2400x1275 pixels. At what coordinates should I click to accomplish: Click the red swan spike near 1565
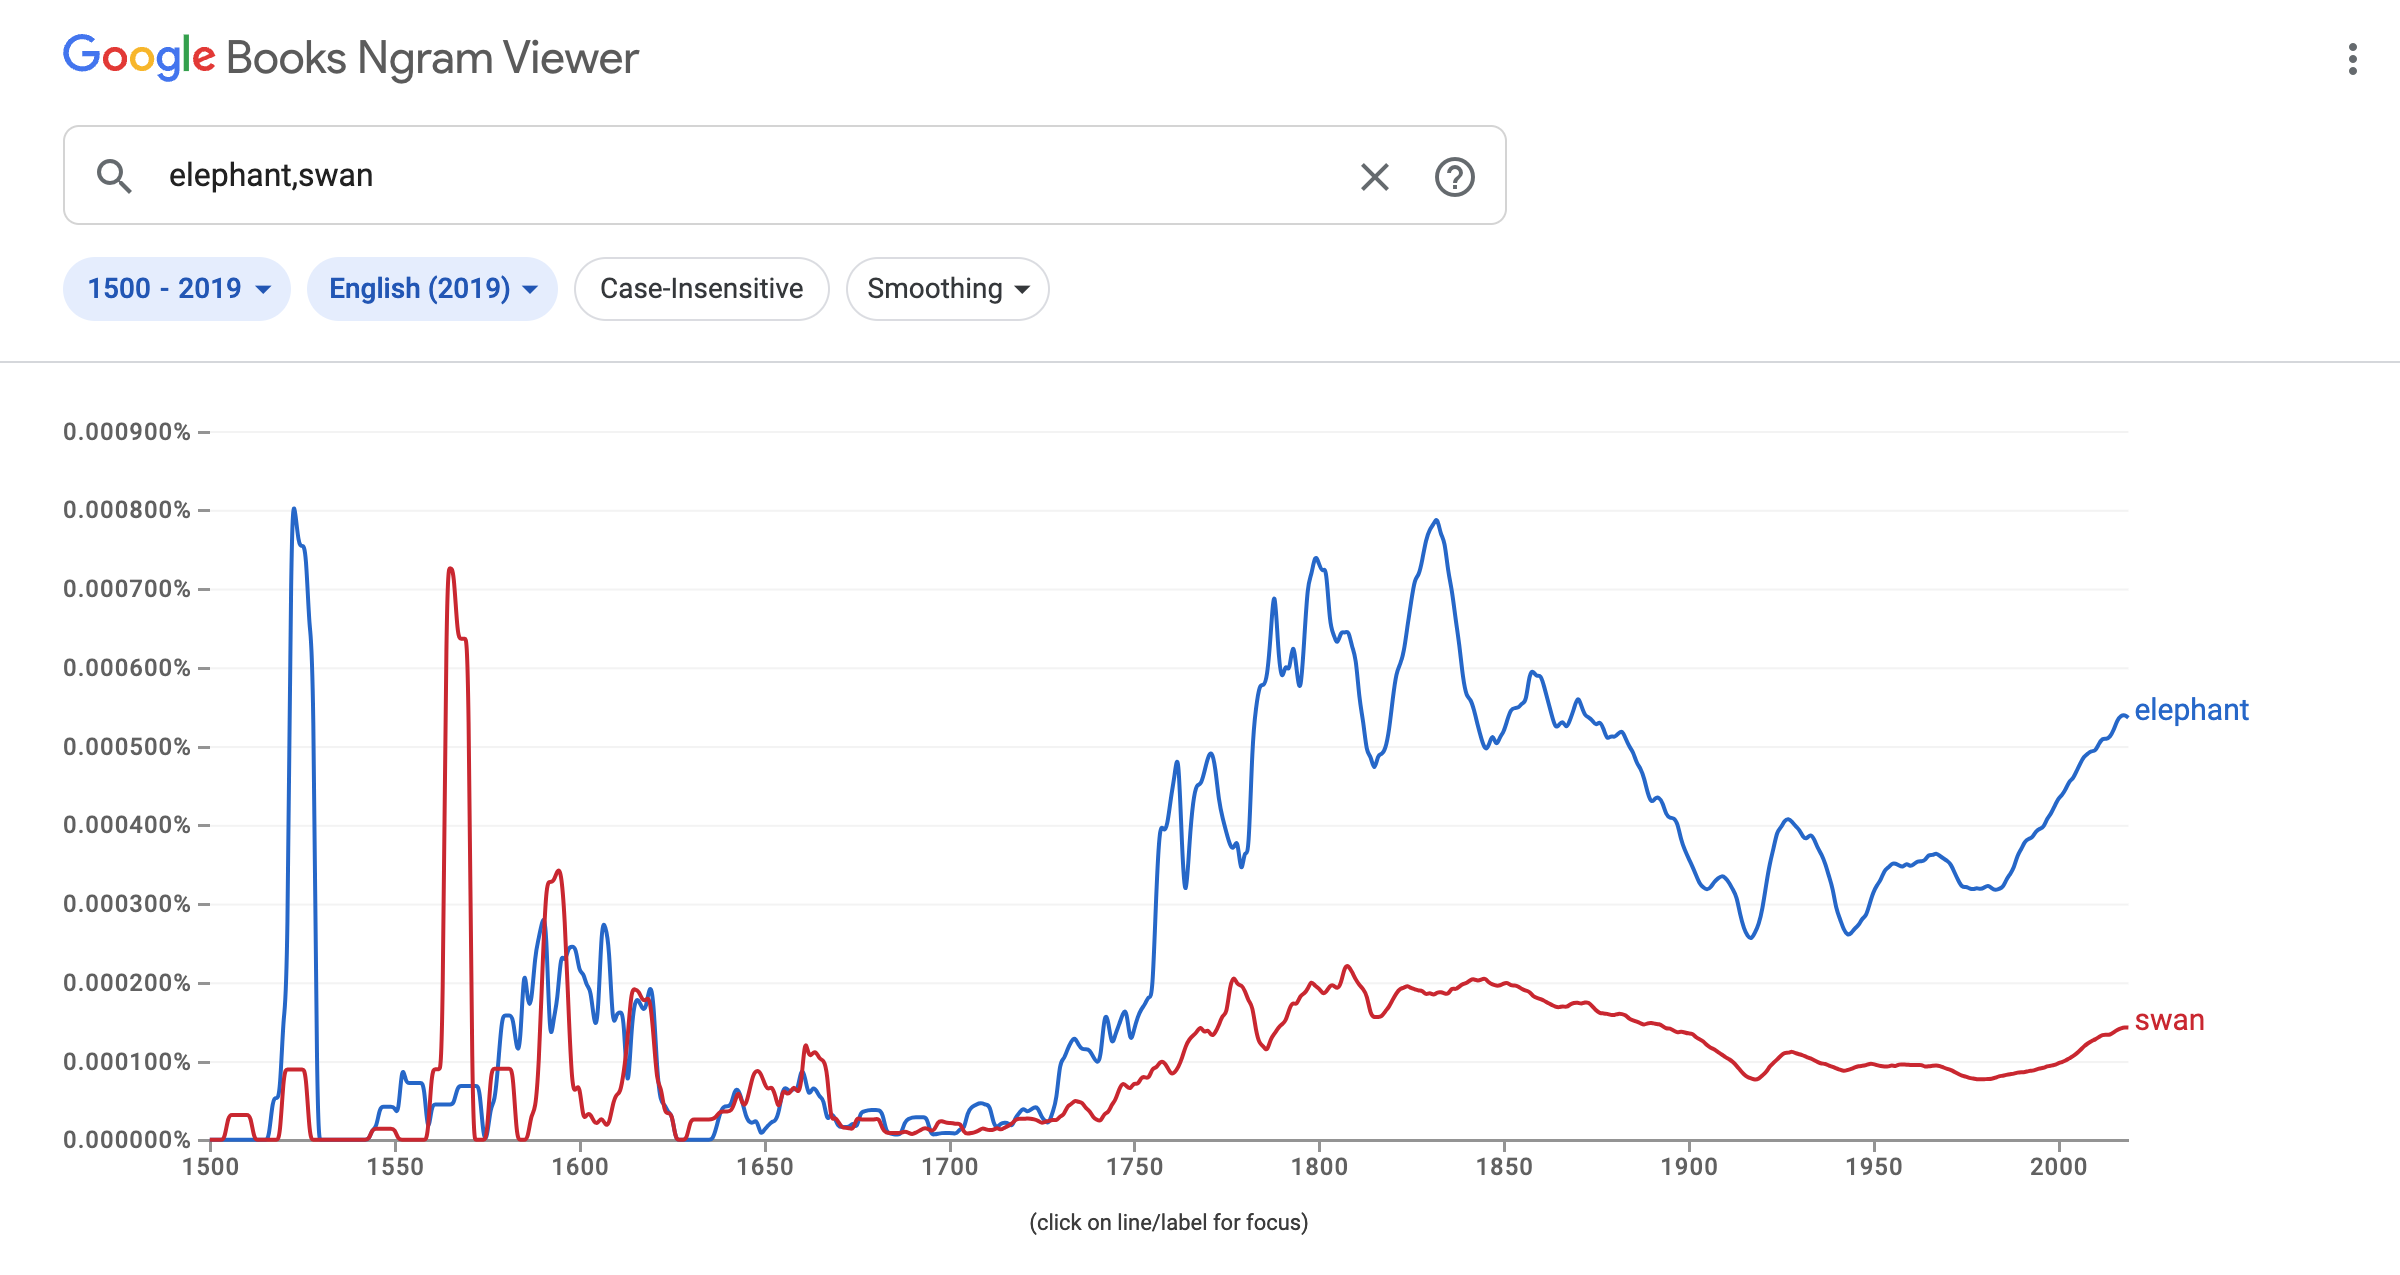[451, 570]
